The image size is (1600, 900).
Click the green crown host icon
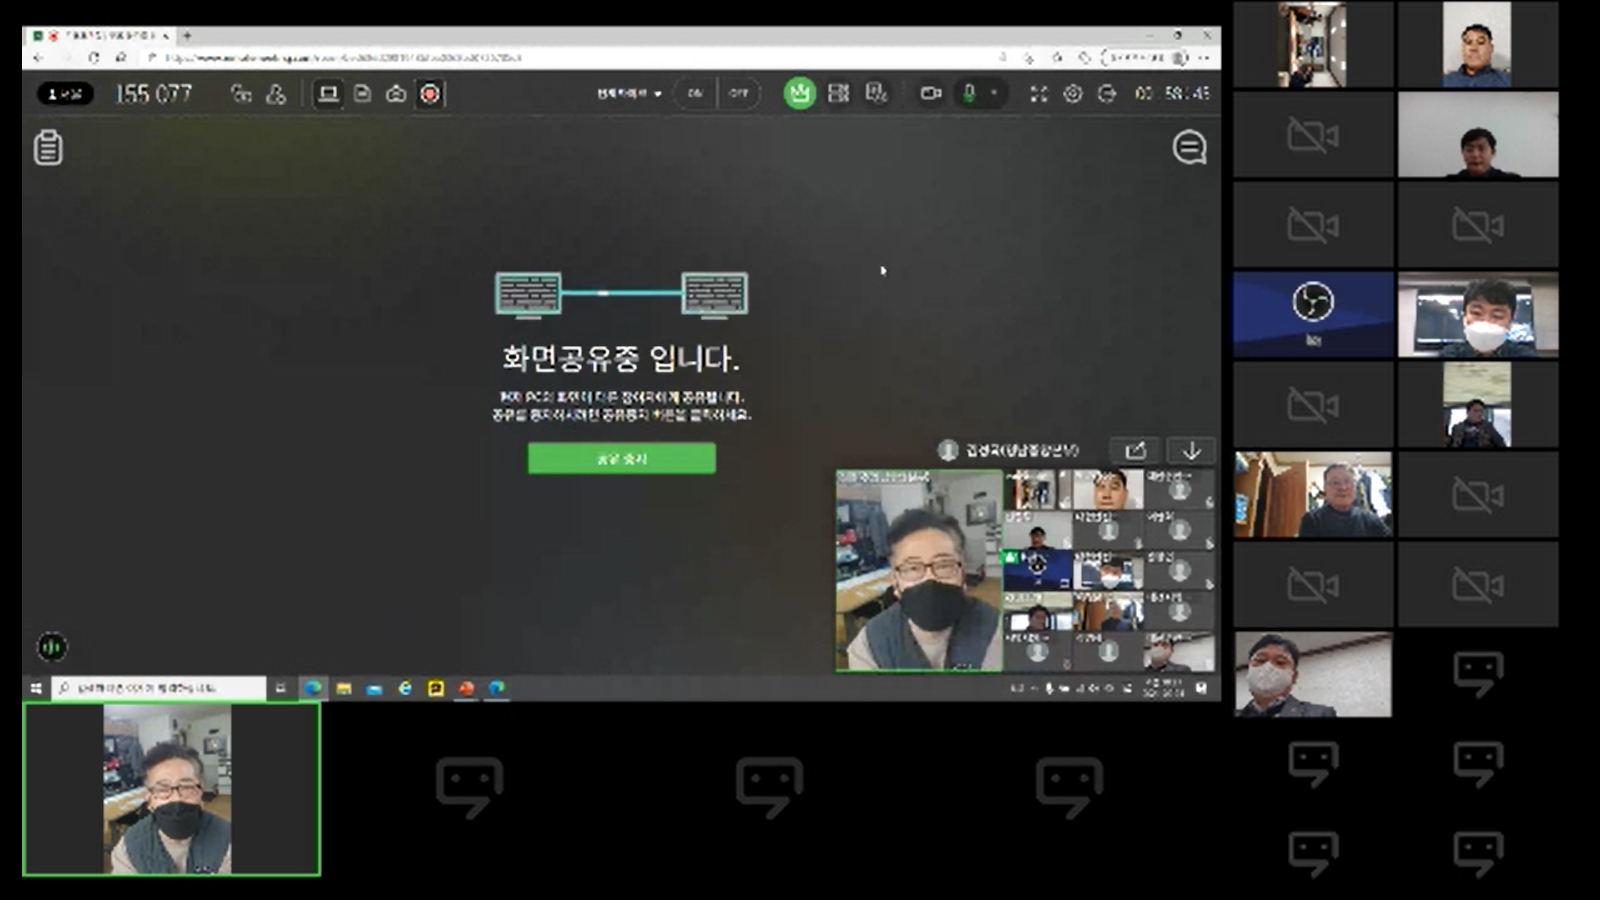(x=799, y=94)
